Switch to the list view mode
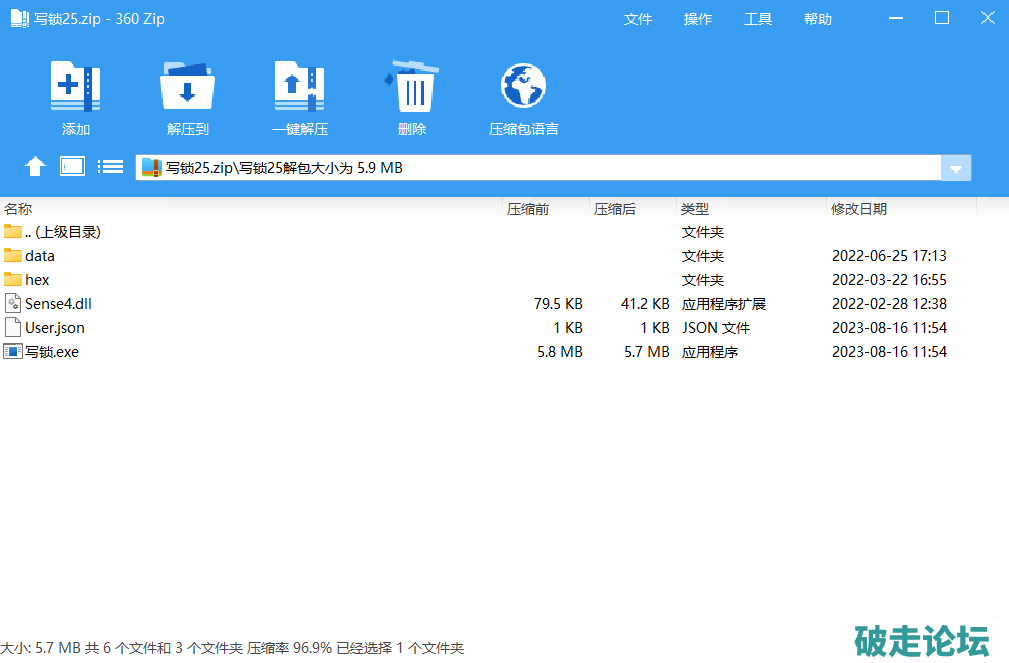 click(x=110, y=167)
